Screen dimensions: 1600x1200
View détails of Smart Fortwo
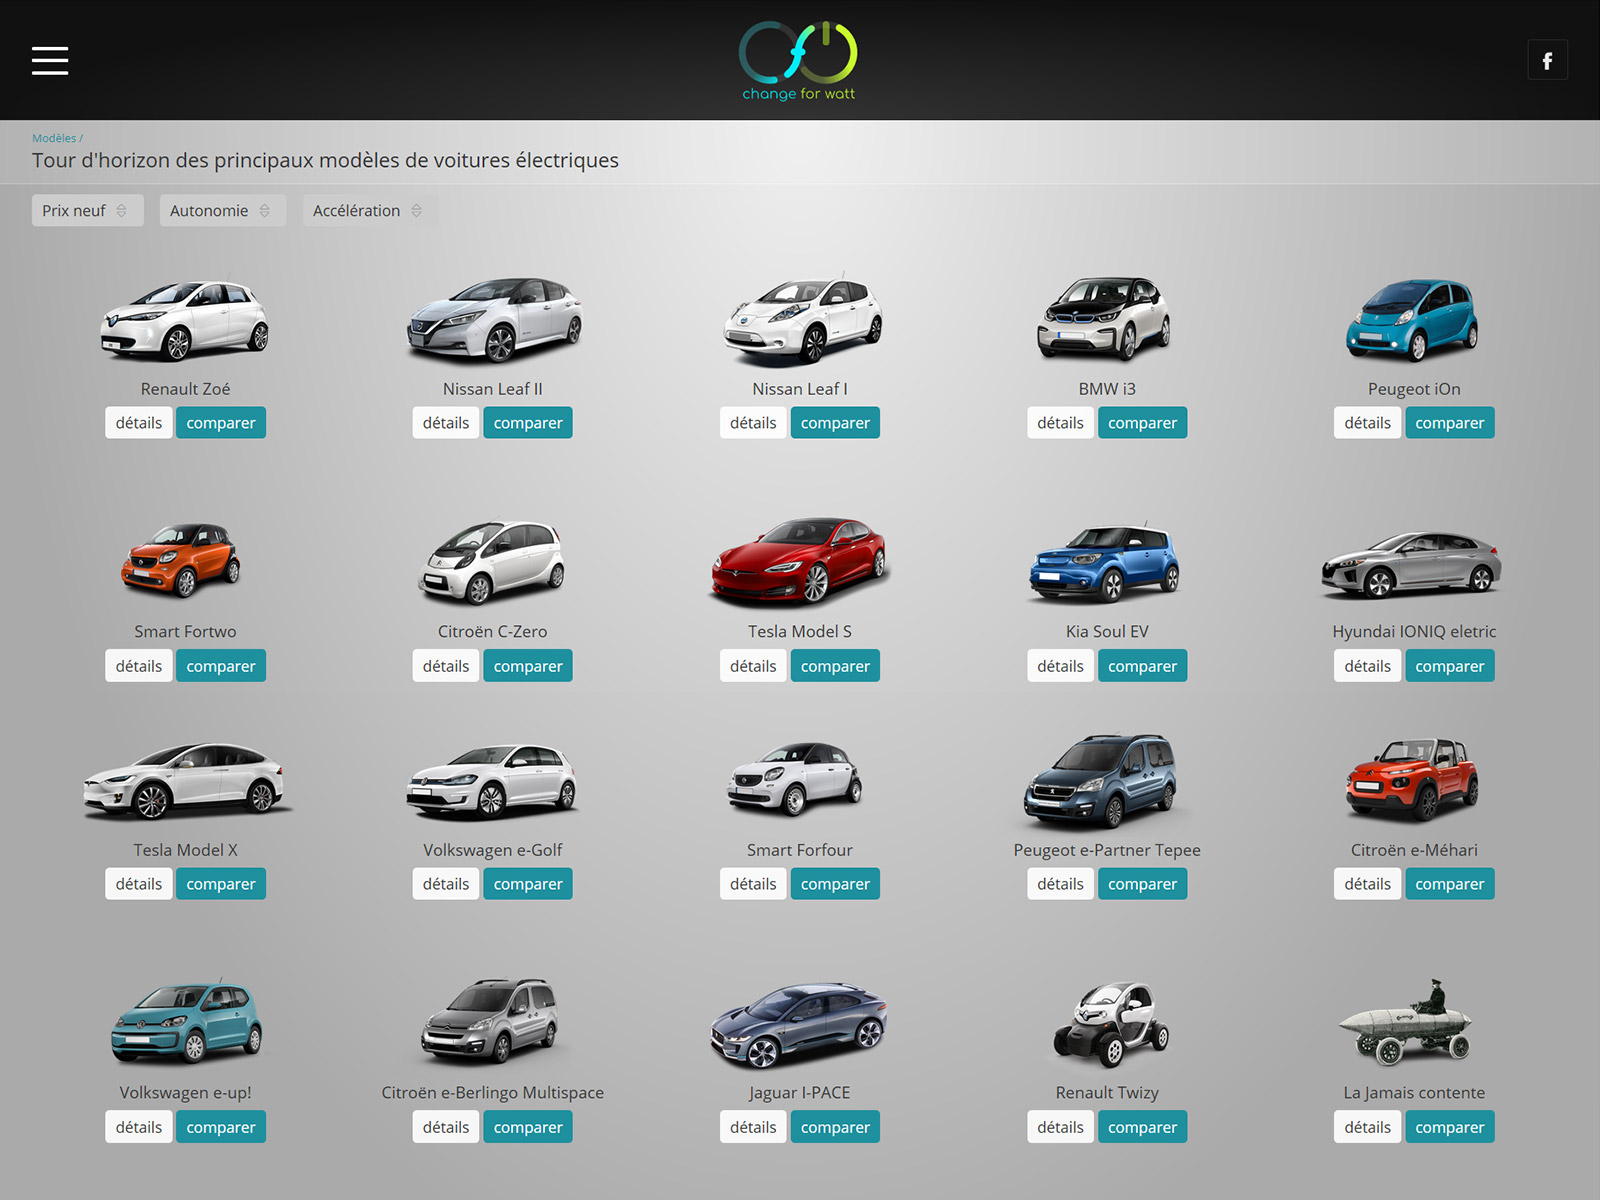coord(139,666)
